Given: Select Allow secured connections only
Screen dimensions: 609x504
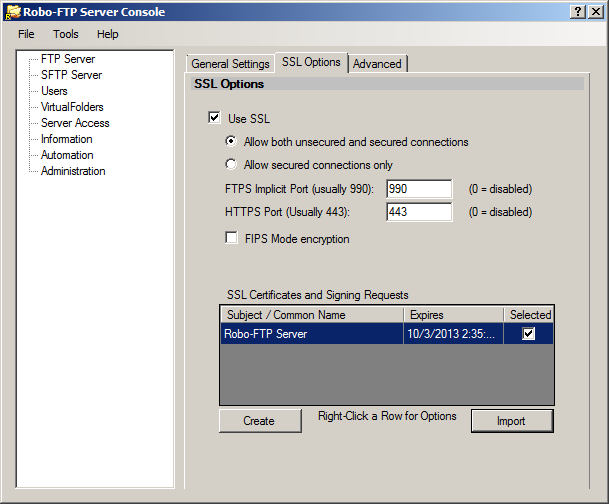Looking at the screenshot, I should [x=231, y=164].
